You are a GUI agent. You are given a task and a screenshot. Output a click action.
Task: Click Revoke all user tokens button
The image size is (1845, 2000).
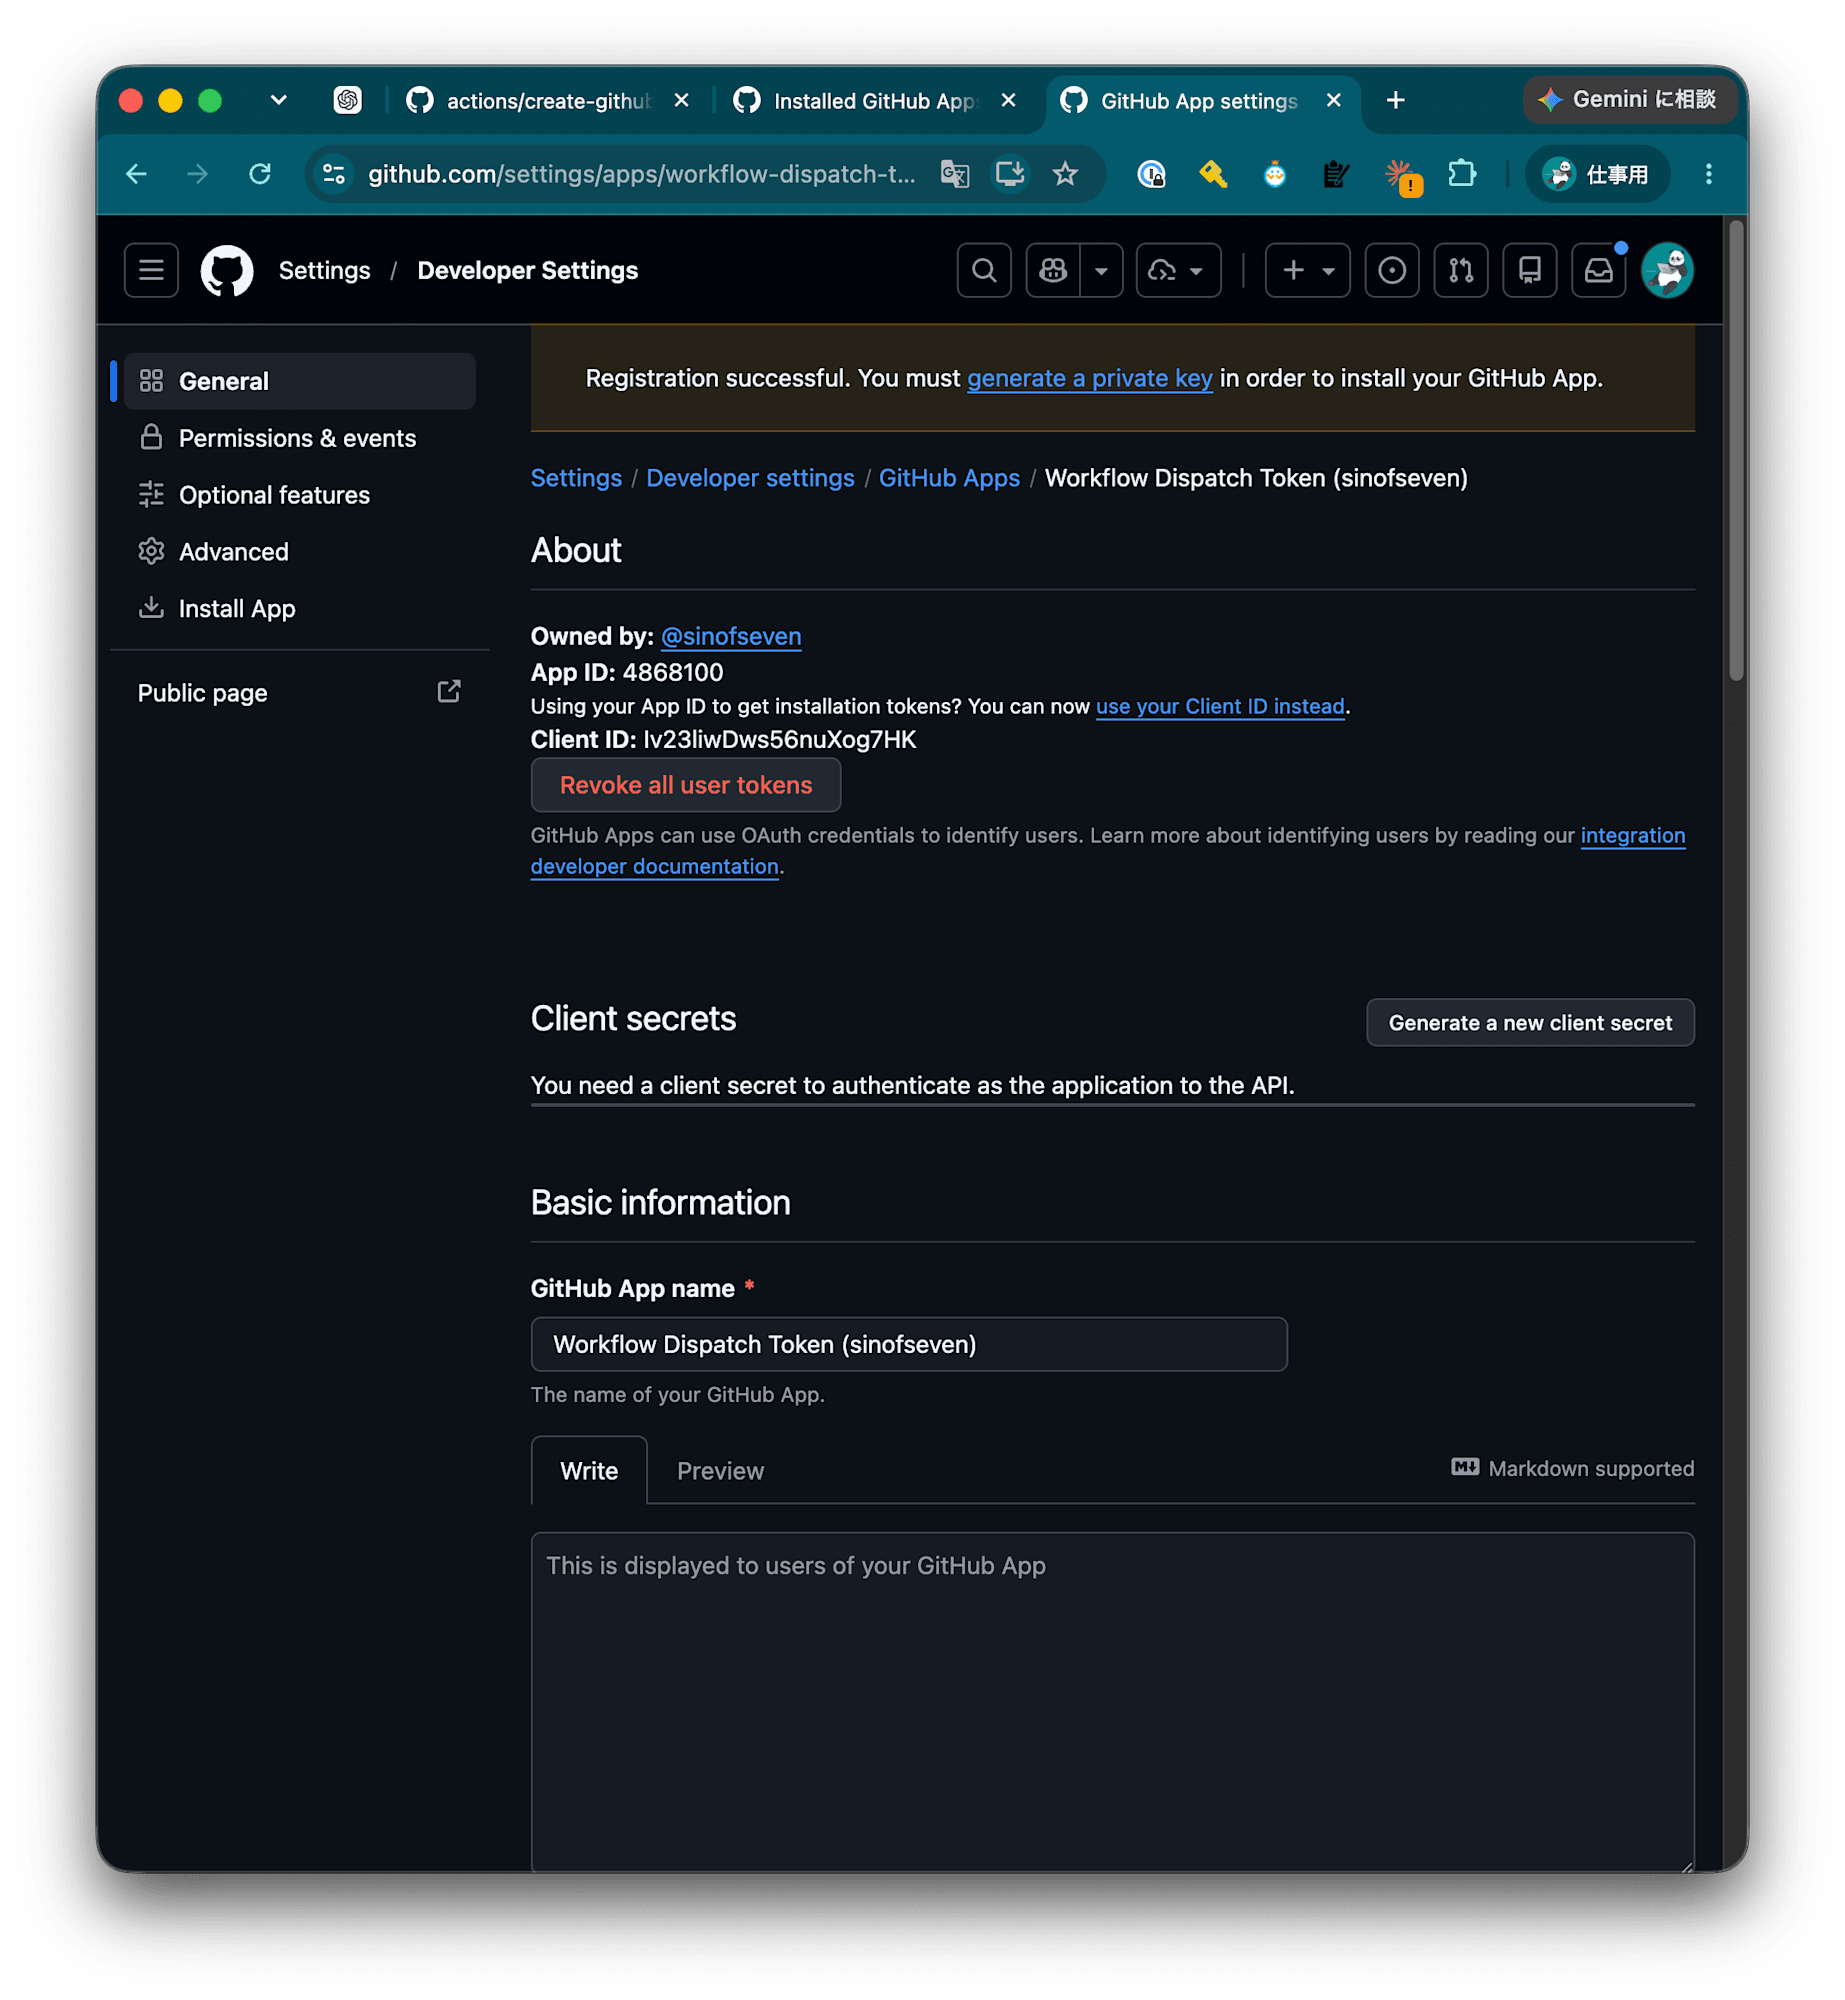685,785
